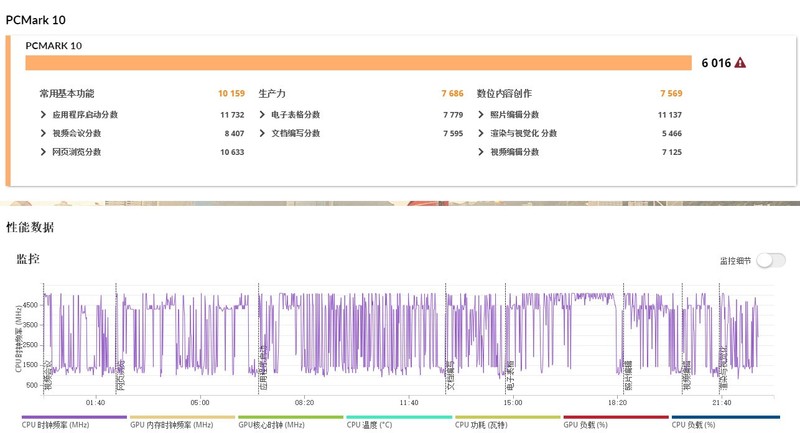Select the 常用基本功能 heading

[x=67, y=93]
